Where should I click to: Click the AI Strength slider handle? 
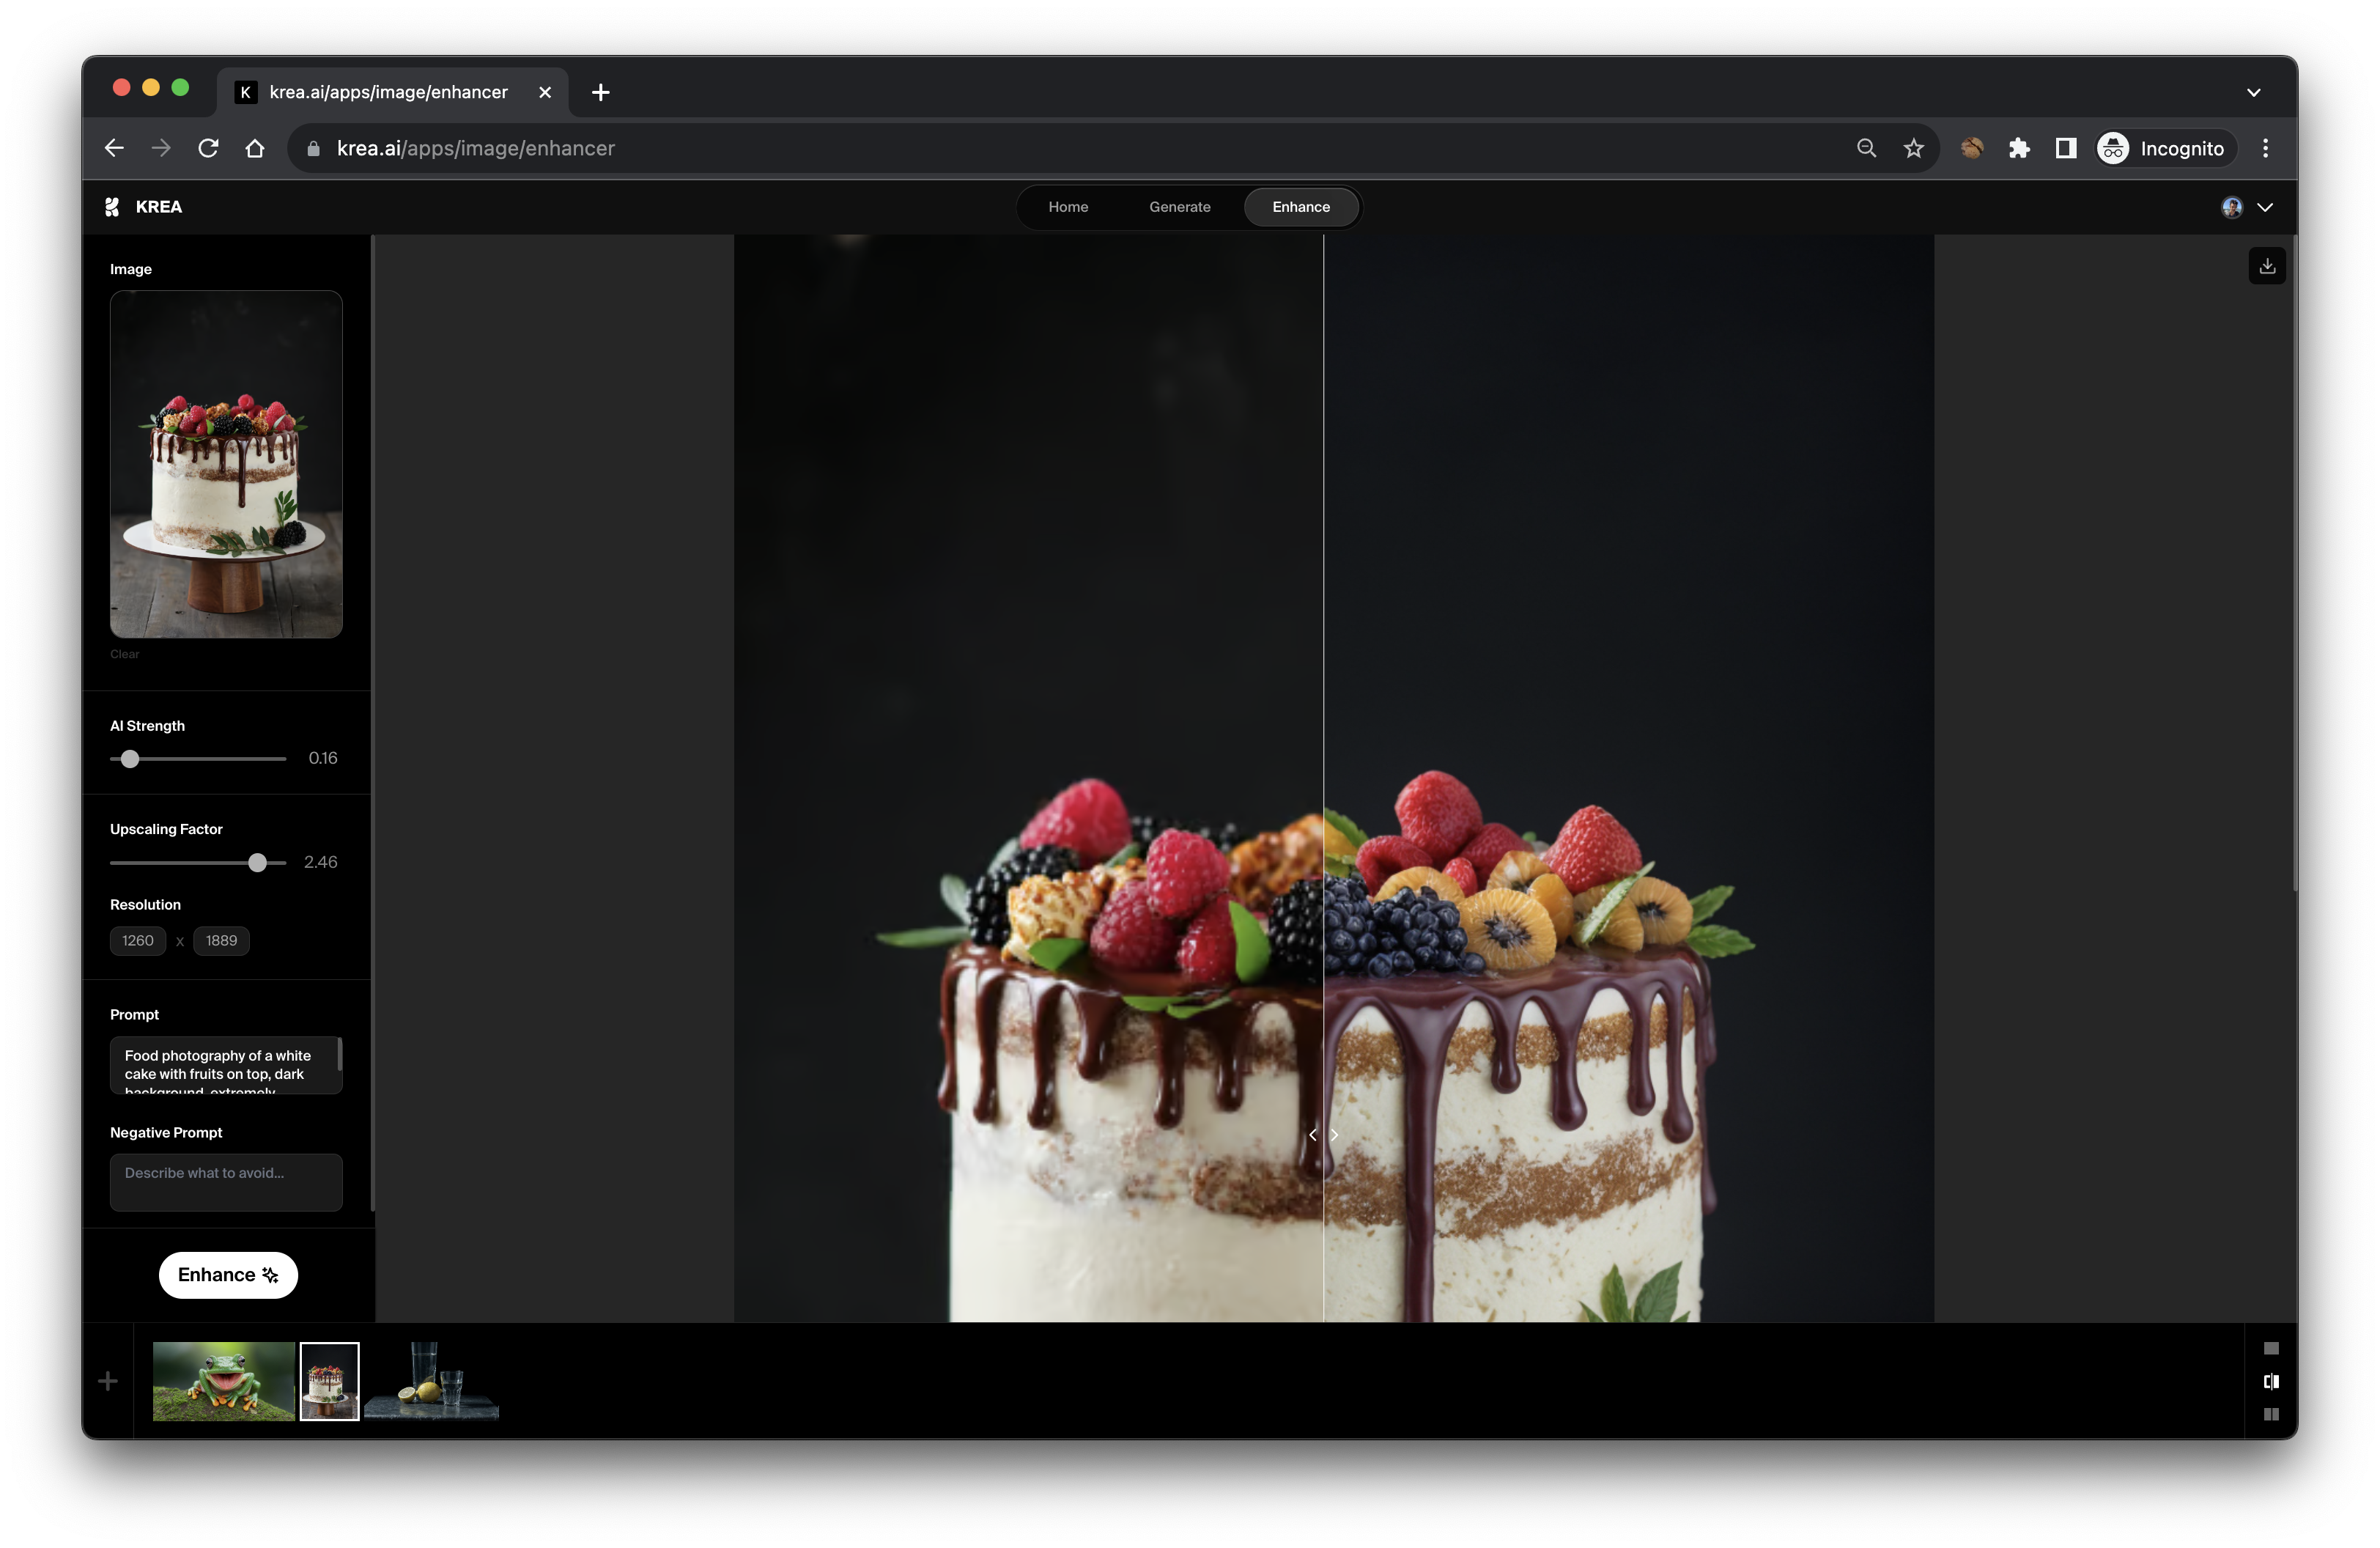130,759
